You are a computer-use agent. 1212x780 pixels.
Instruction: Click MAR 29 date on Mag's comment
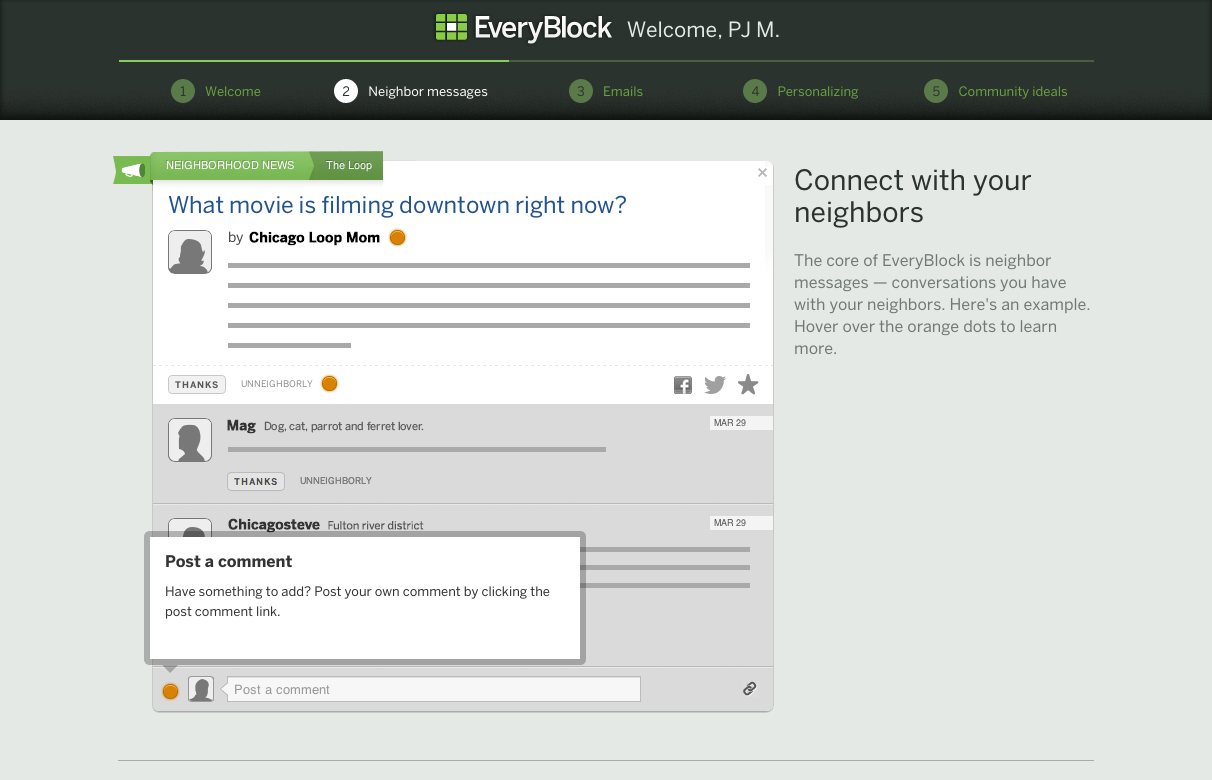coord(740,423)
